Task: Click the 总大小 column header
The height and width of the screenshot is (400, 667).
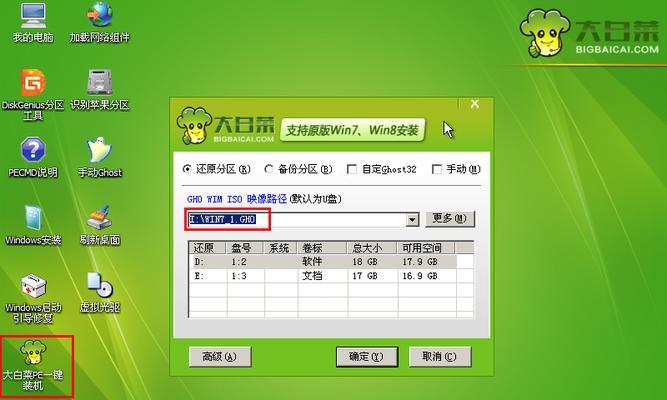Action: pos(372,248)
